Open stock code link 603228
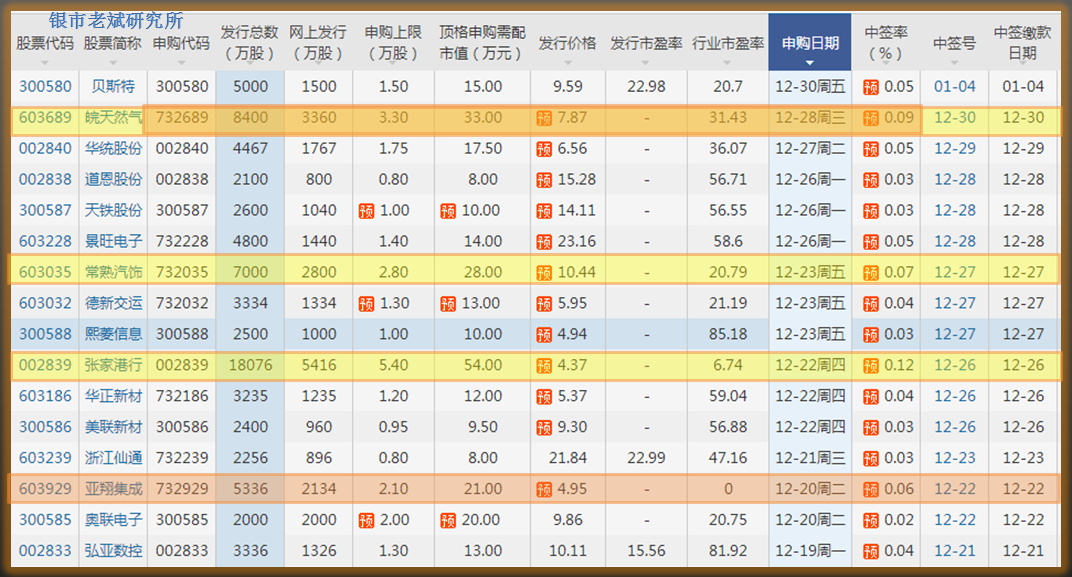 [x=45, y=241]
